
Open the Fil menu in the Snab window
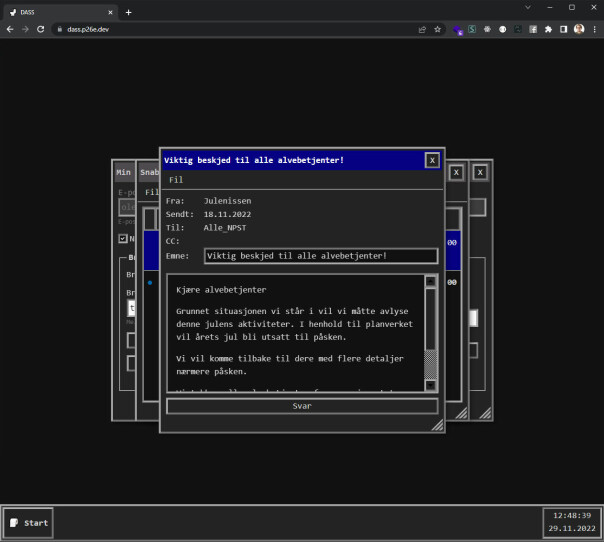[152, 192]
